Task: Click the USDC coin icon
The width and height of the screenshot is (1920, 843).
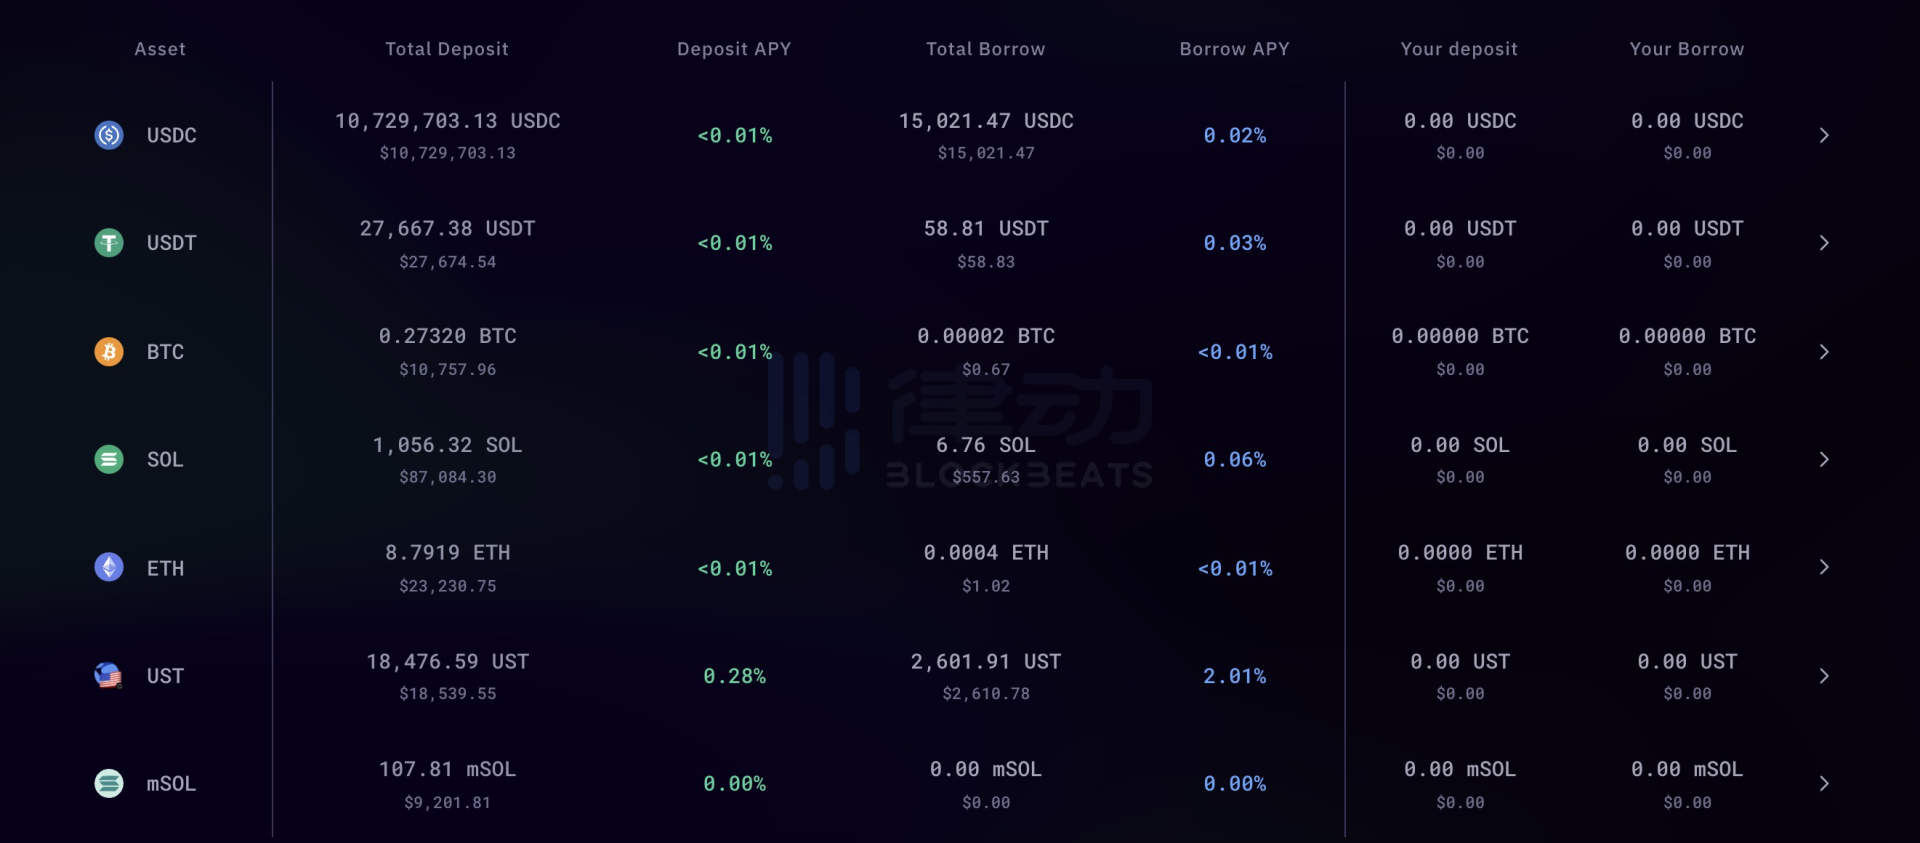Action: coord(109,135)
